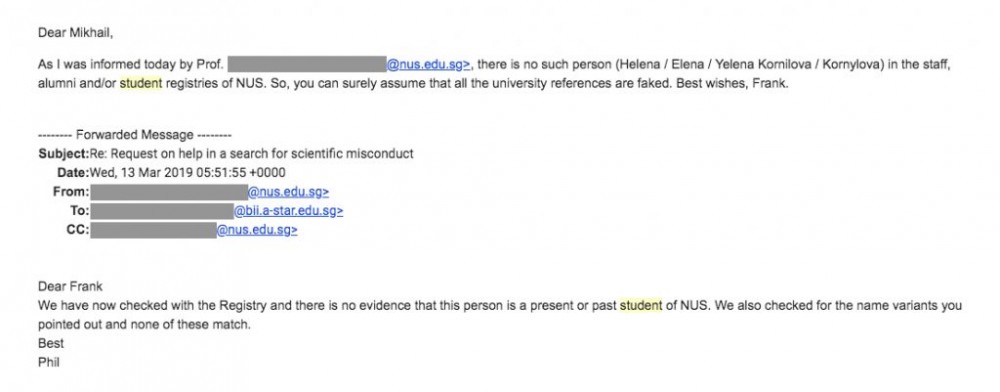1000x392 pixels.
Task: Click highlighted word student in Phil's reply
Action: pos(641,305)
